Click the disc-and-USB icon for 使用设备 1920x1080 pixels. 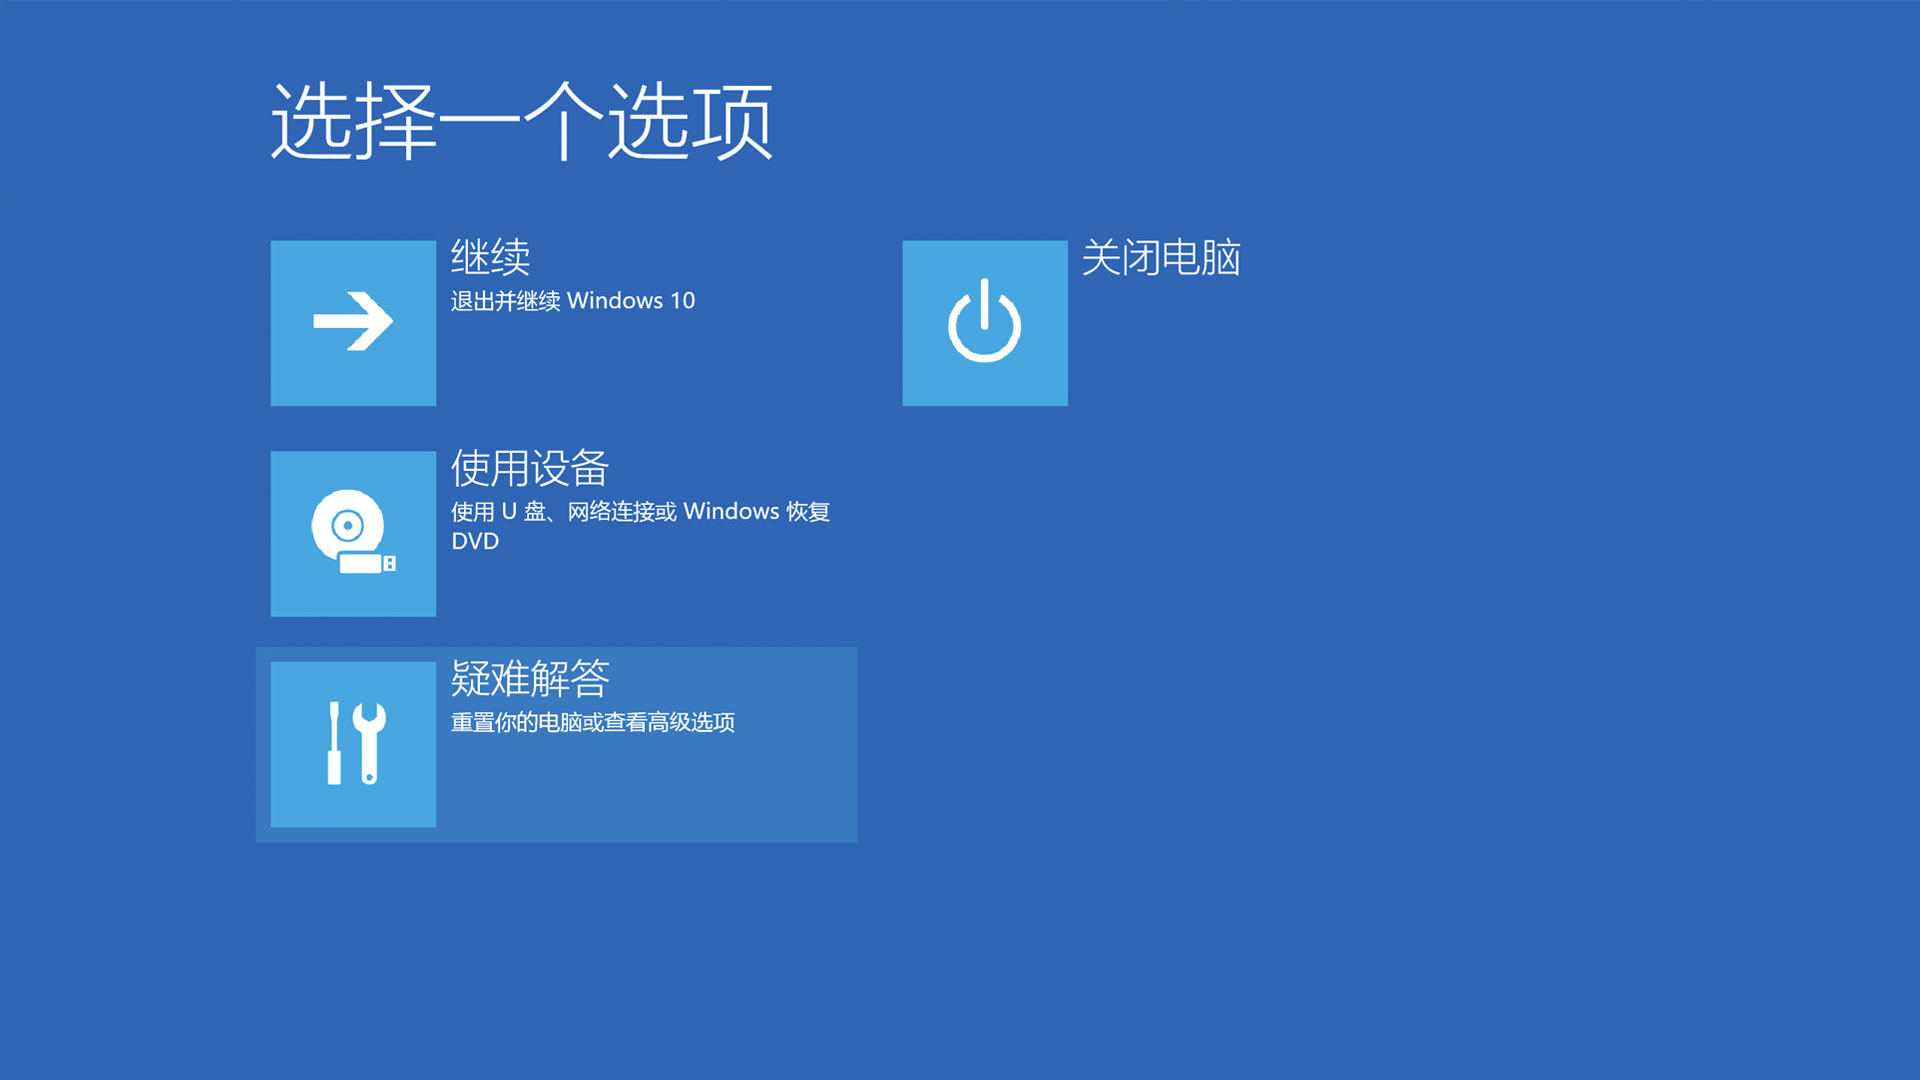[352, 533]
